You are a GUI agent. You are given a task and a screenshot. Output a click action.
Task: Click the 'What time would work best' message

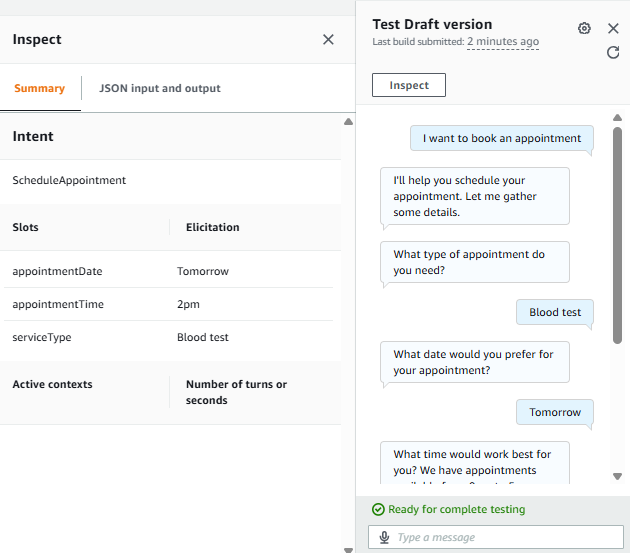pos(475,463)
